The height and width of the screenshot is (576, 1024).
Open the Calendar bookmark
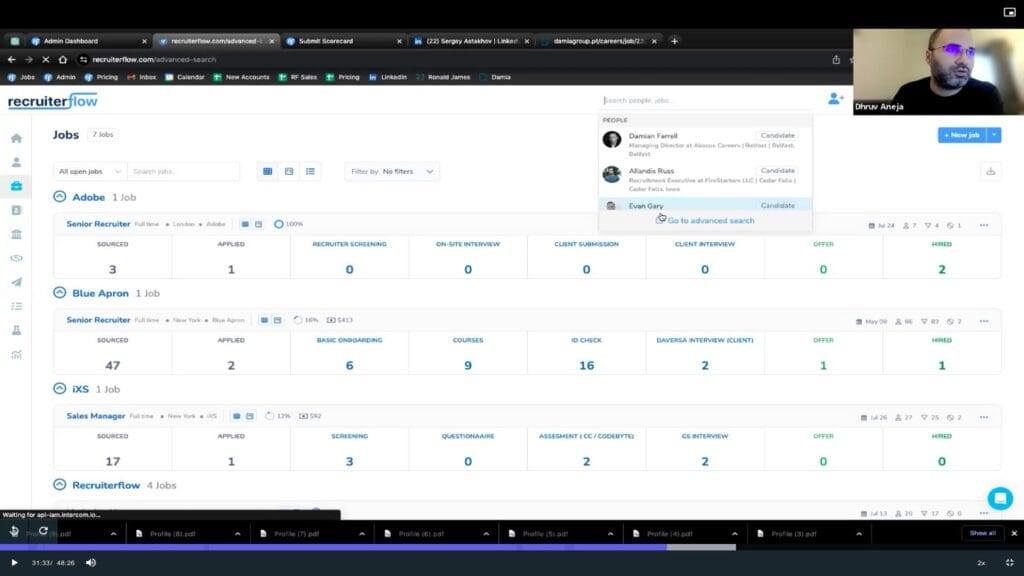(x=185, y=77)
